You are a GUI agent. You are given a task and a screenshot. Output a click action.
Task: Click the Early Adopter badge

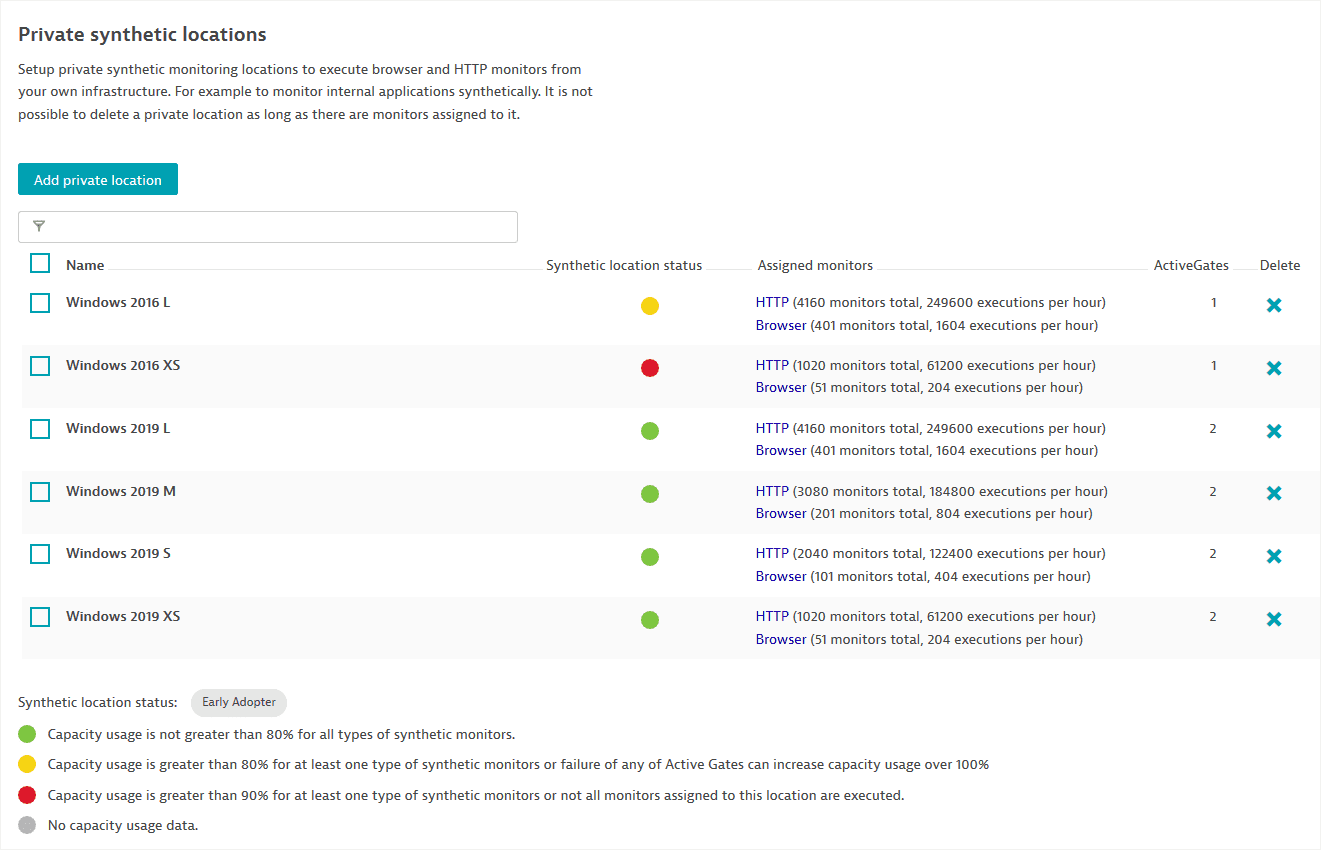click(239, 702)
